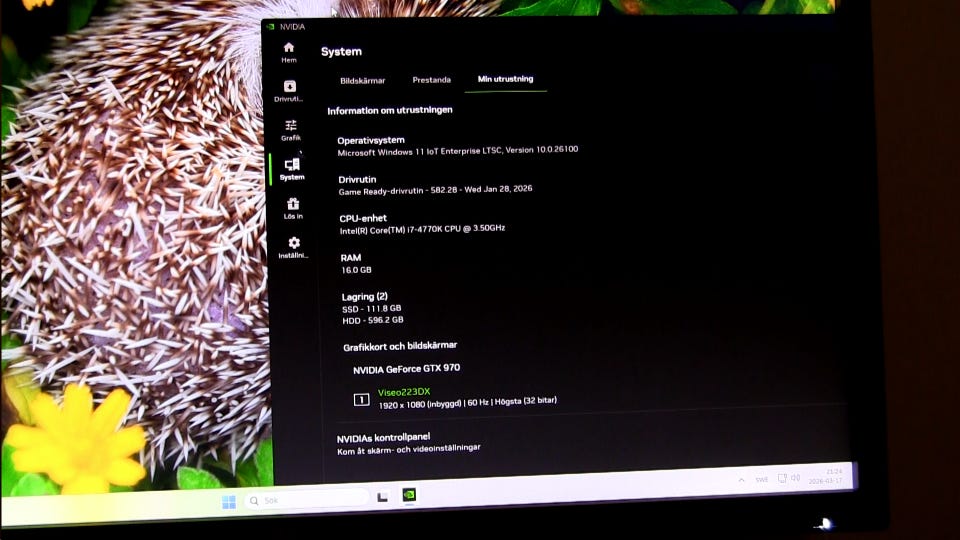
Task: Click the SSD - 111.8 GB entry
Action: [x=372, y=309]
